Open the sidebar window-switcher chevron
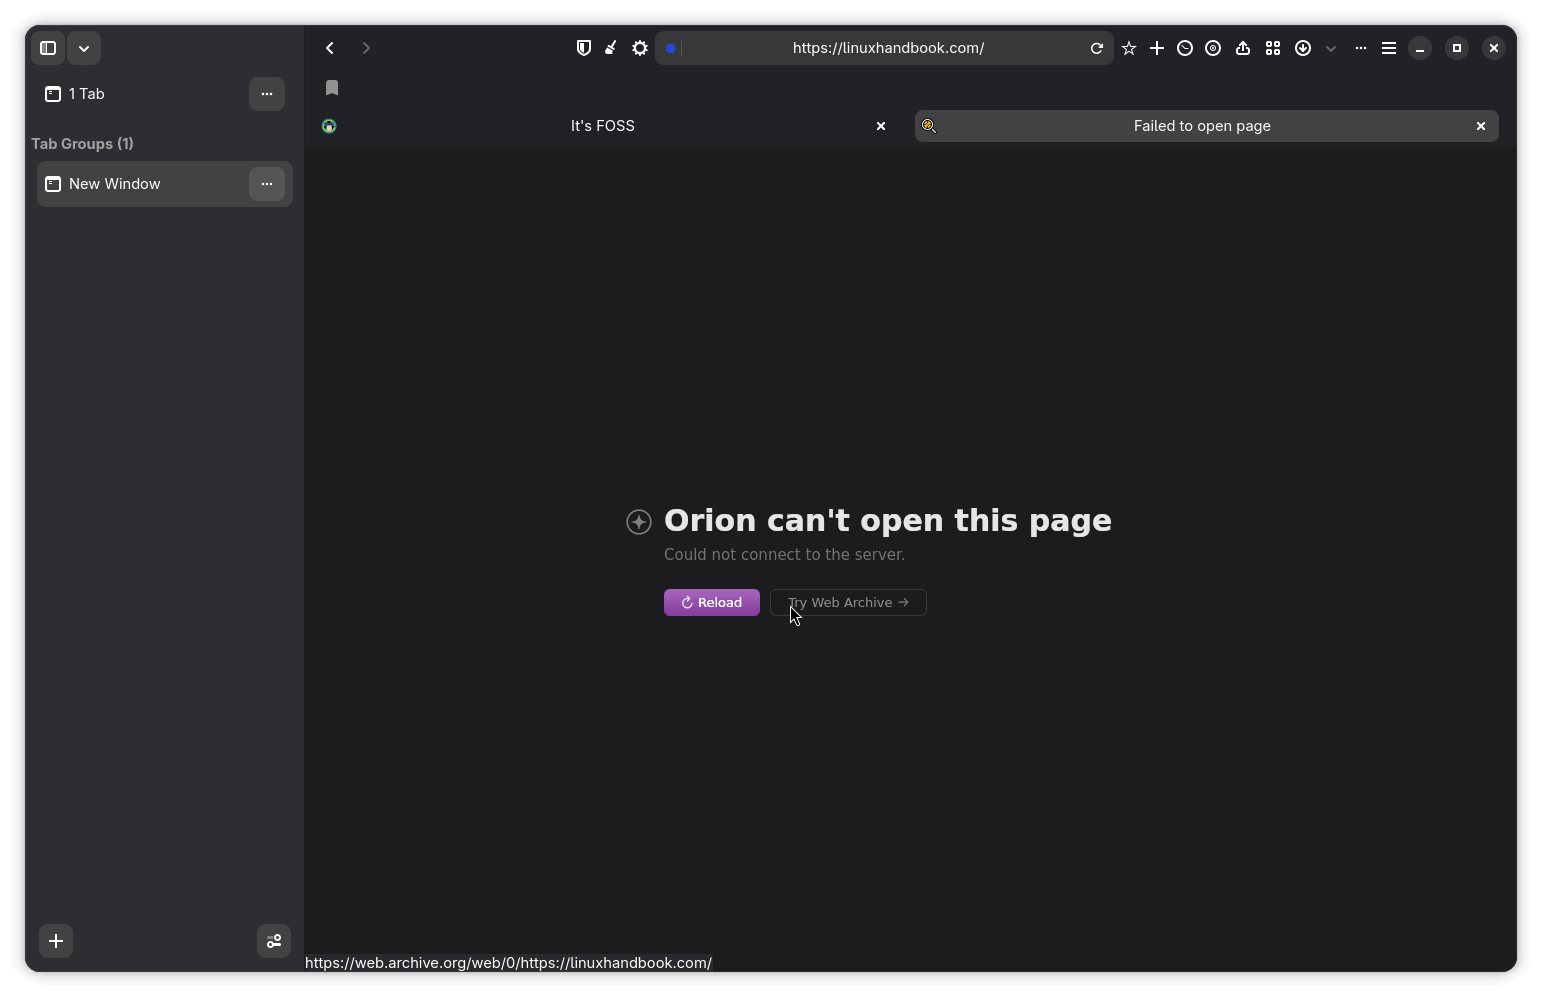 [x=85, y=48]
